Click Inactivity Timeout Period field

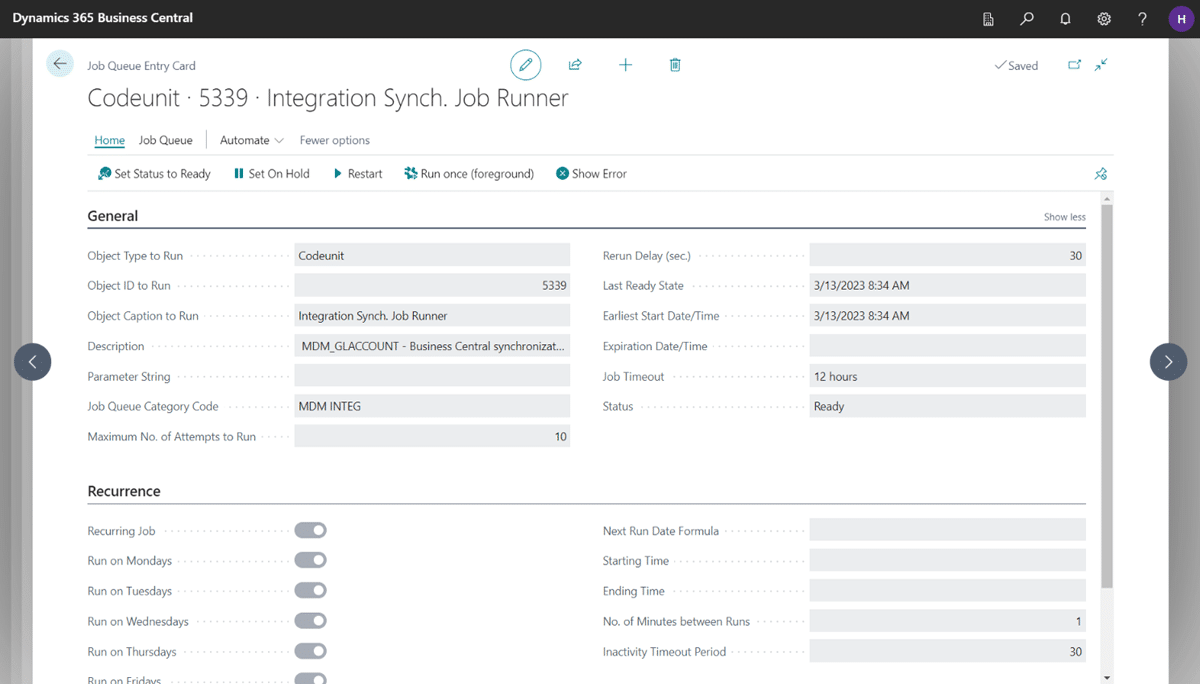click(x=947, y=651)
